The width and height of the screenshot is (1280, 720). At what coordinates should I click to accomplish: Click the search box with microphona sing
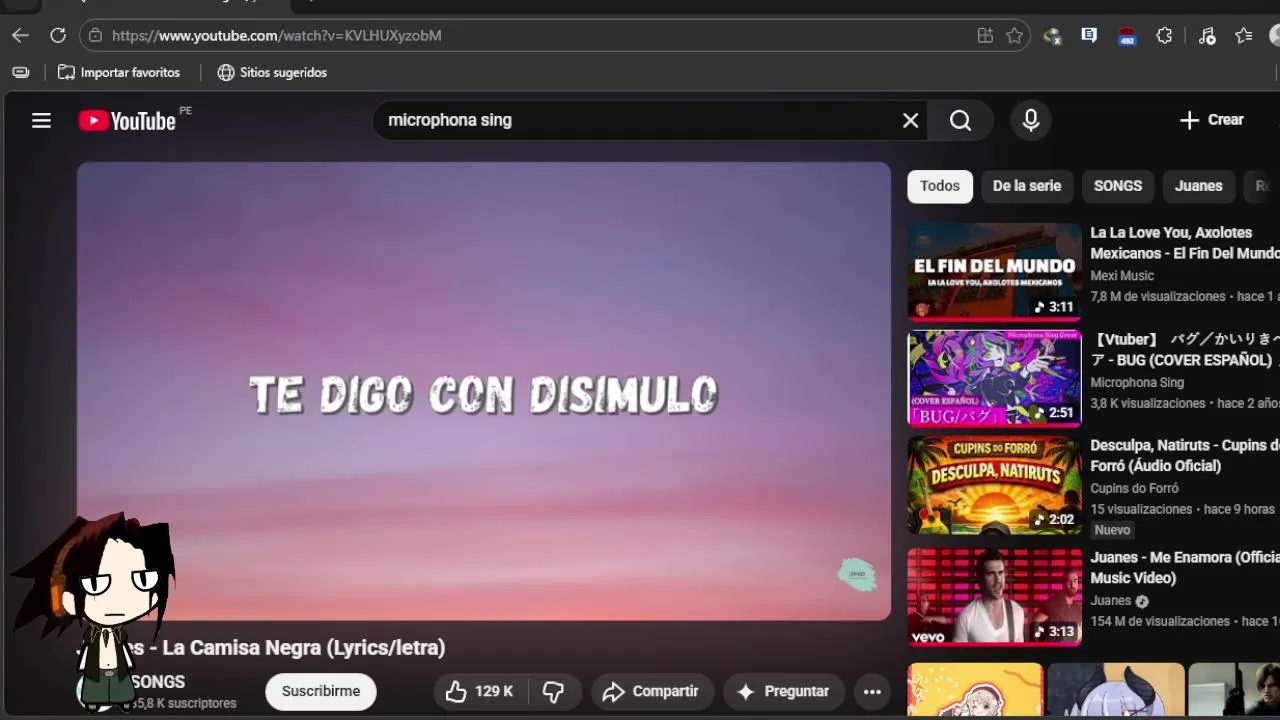(x=640, y=120)
